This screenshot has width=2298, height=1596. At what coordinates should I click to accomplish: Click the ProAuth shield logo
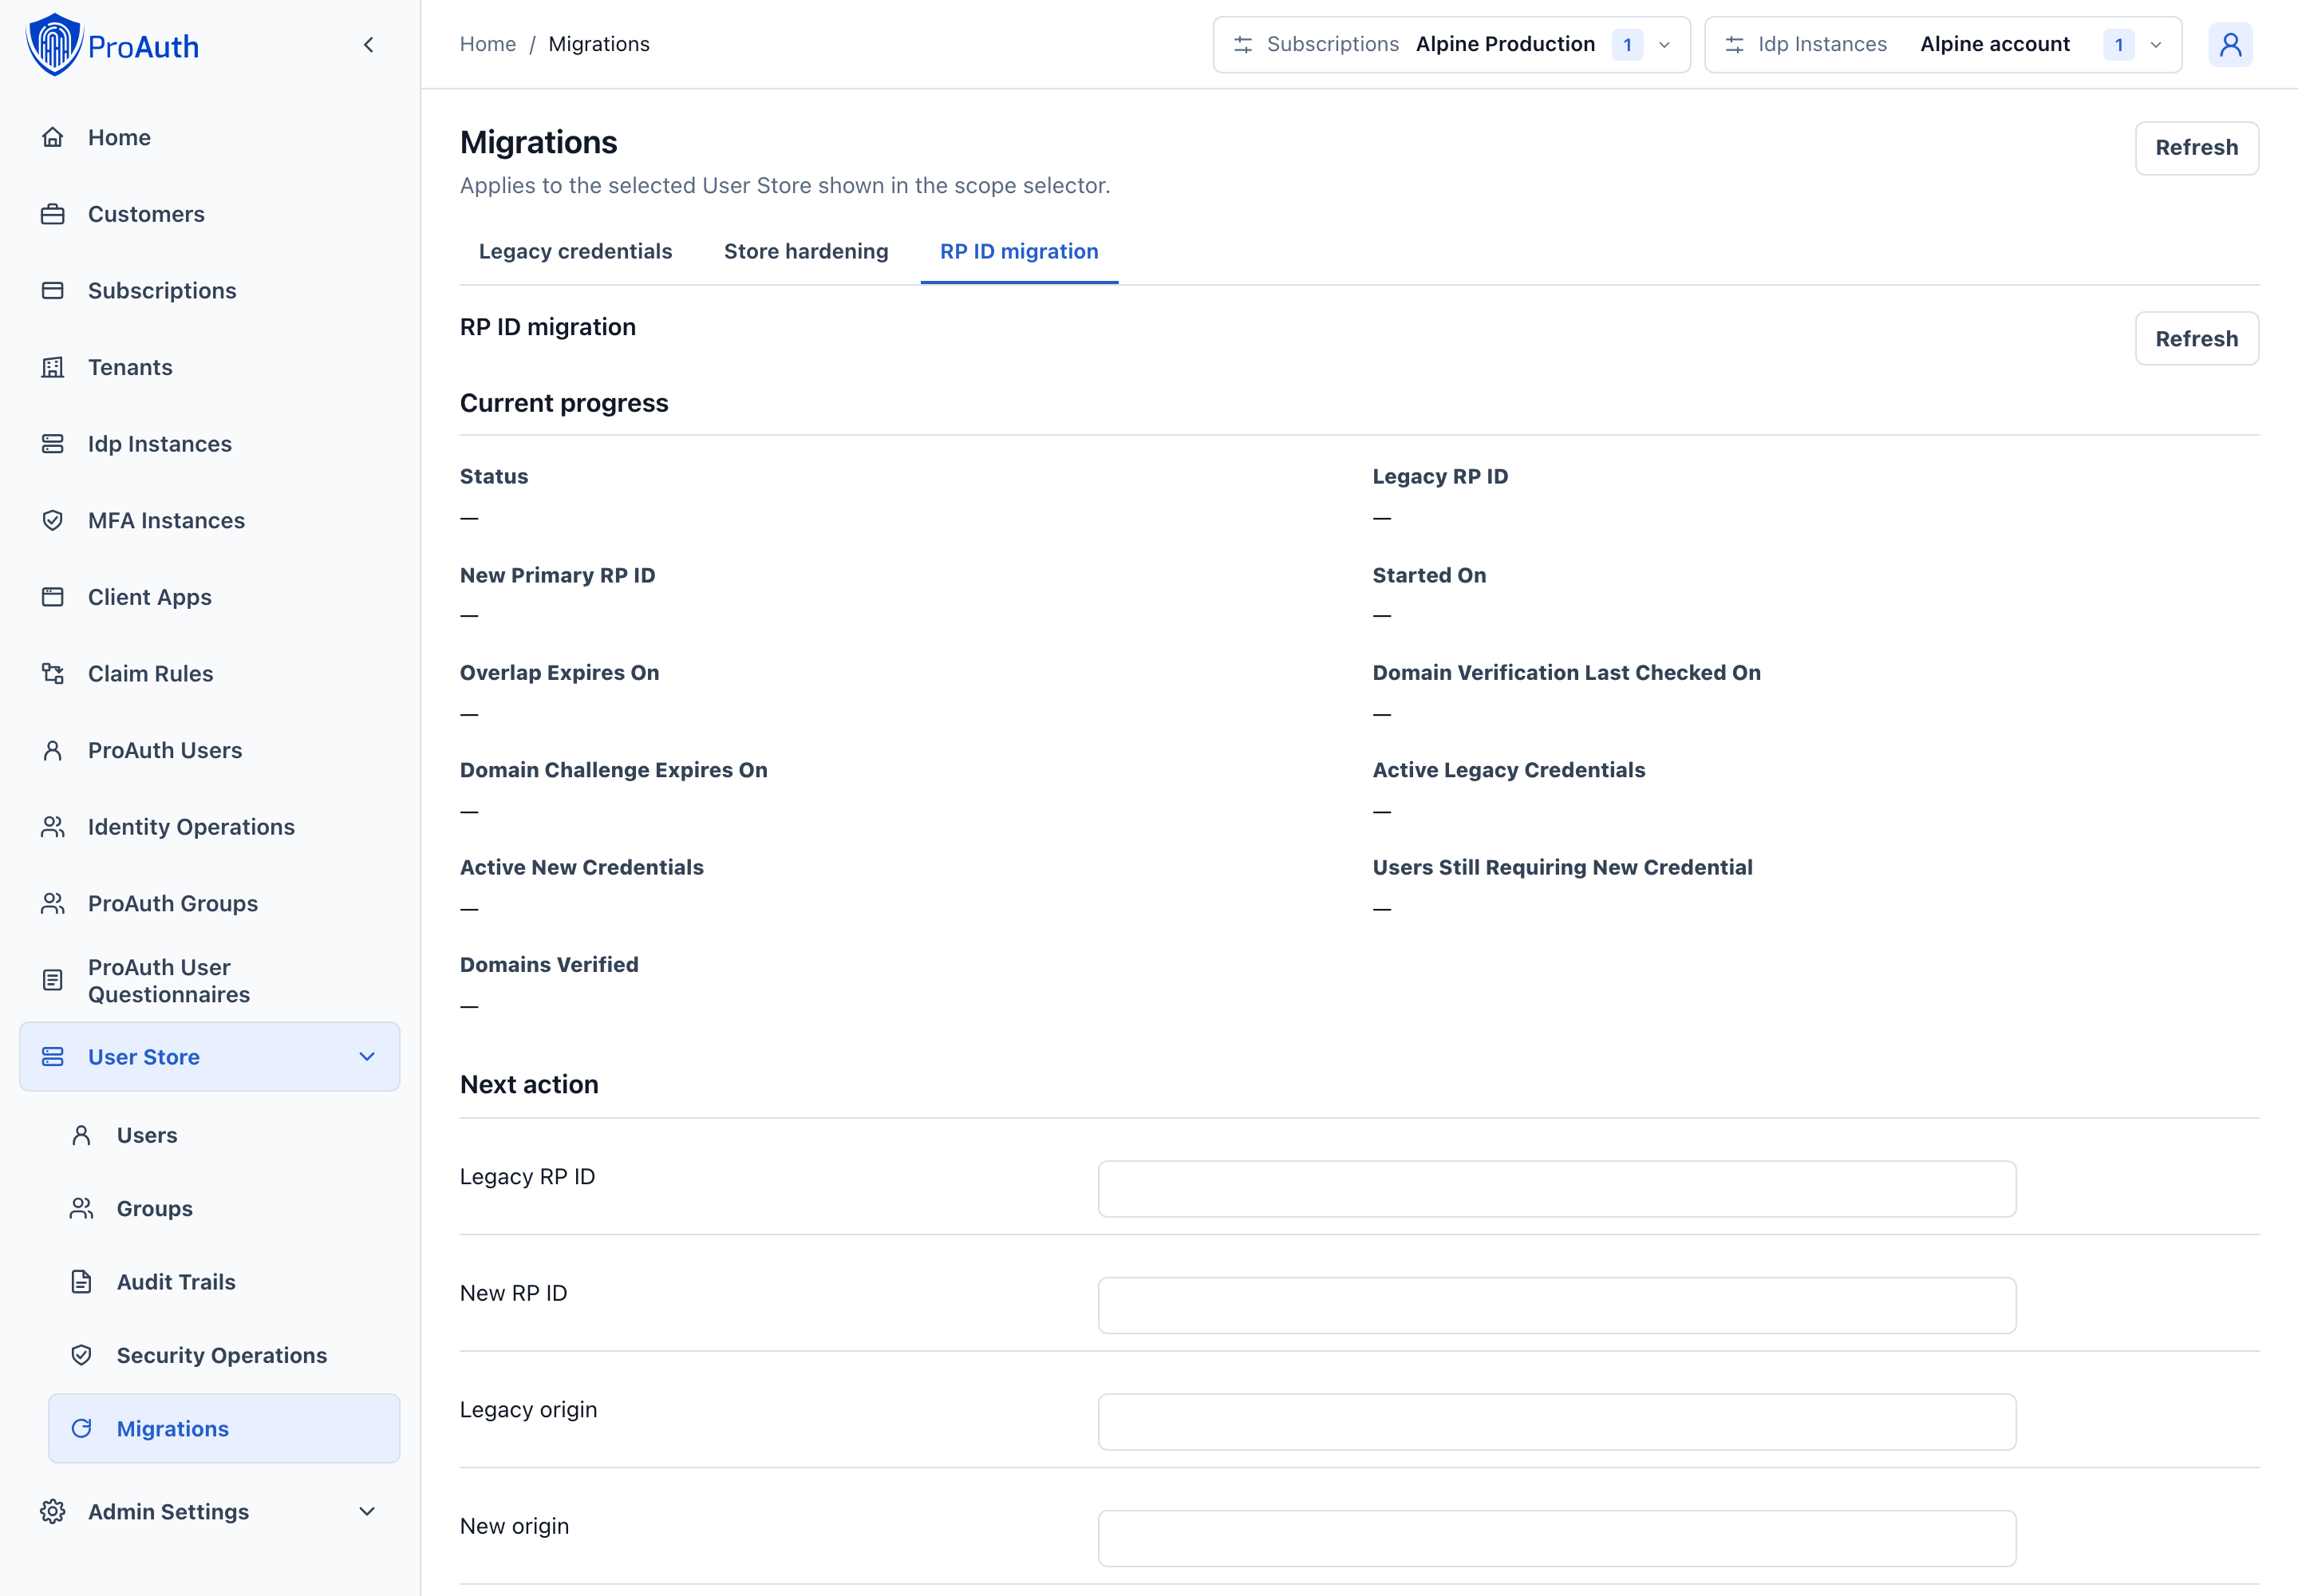(54, 45)
